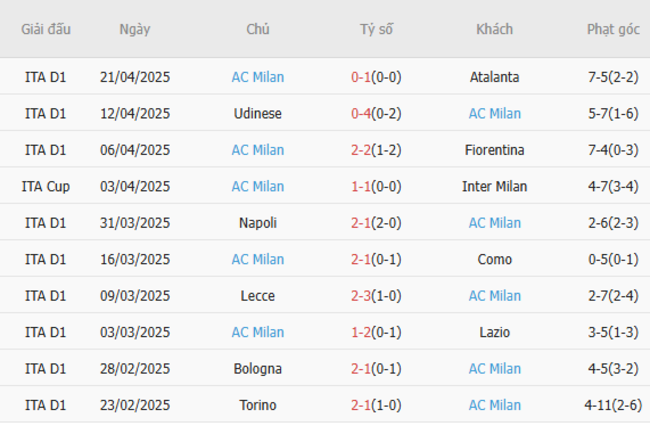
Task: Click the Tỷ số column header
Action: [x=376, y=29]
